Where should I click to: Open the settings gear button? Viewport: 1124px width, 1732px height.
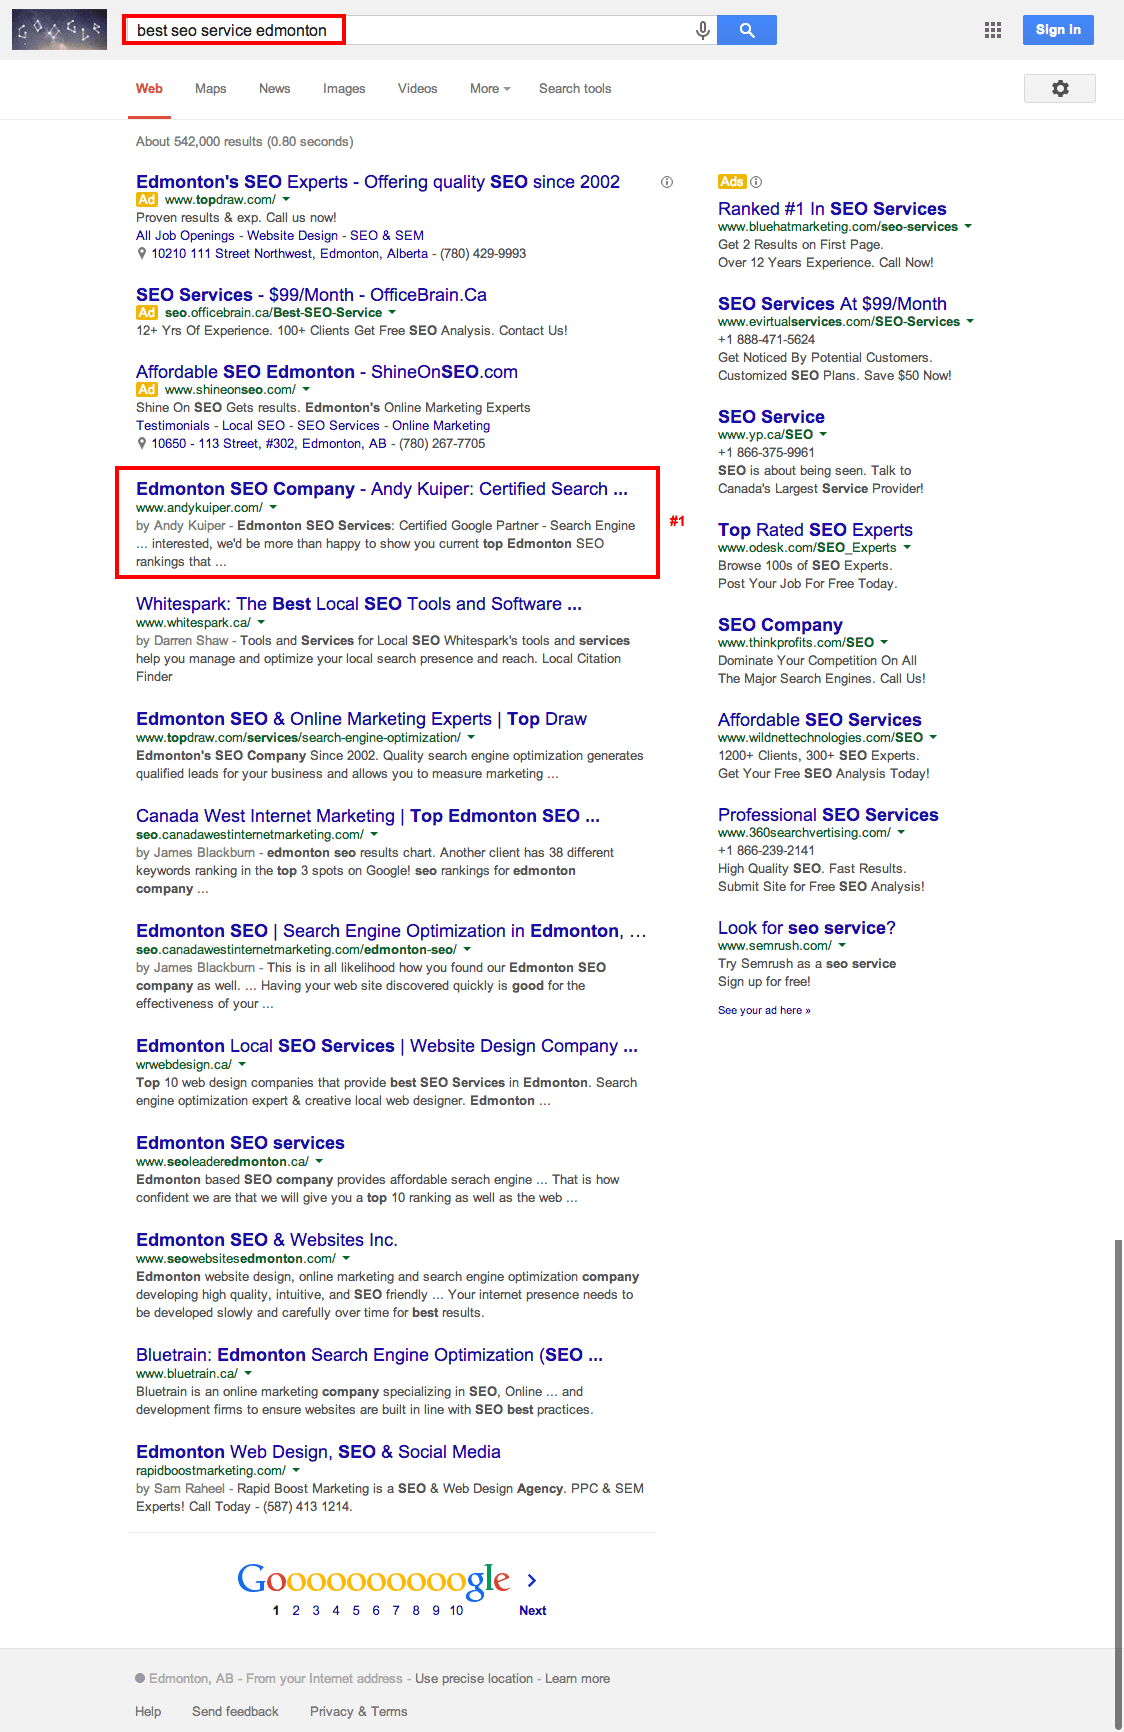pos(1060,88)
